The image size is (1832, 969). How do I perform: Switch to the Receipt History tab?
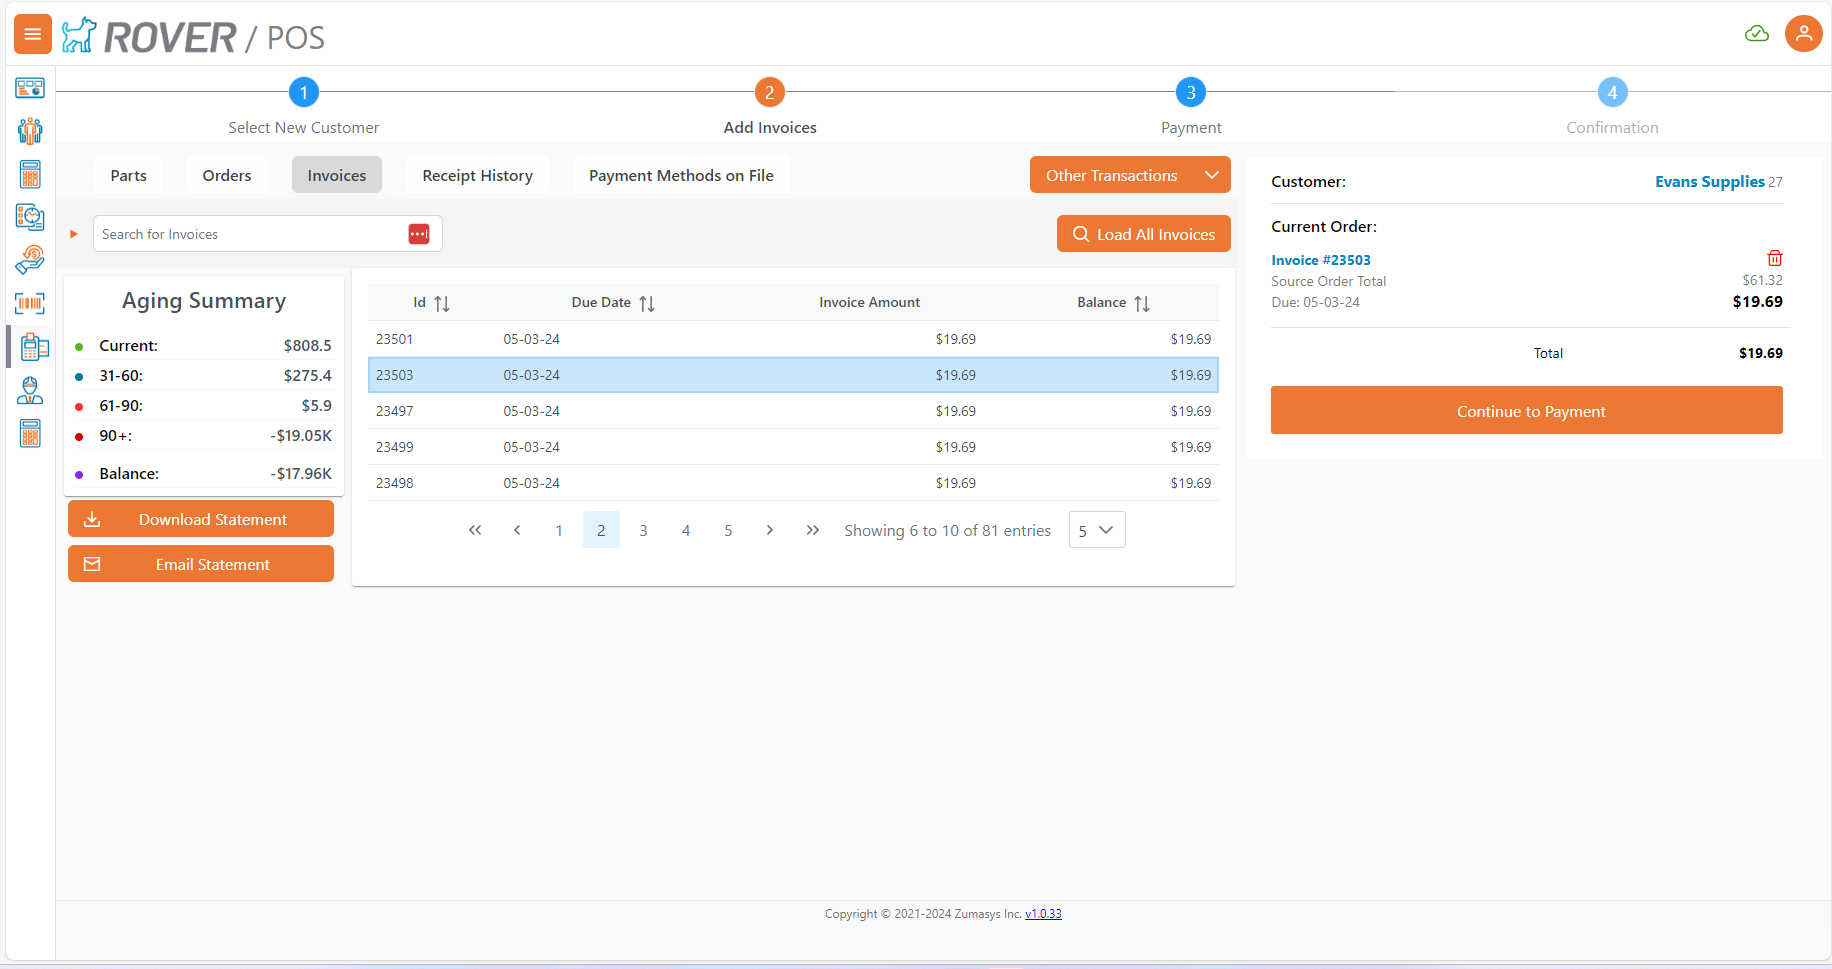click(x=477, y=175)
